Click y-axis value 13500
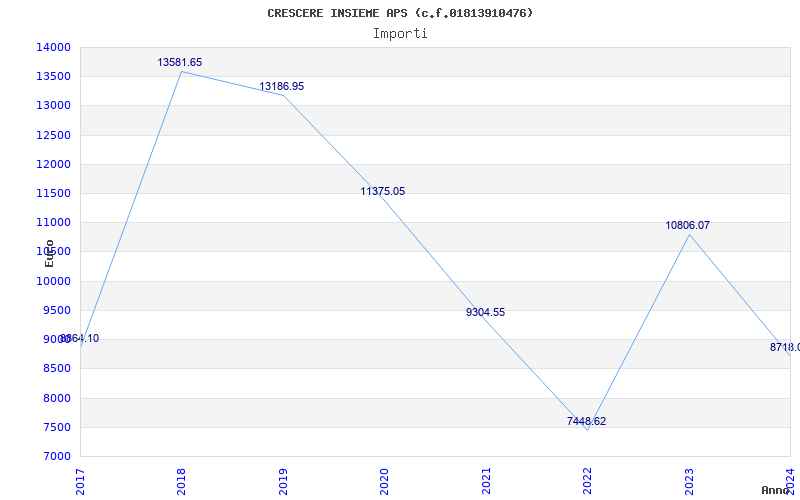 53,77
